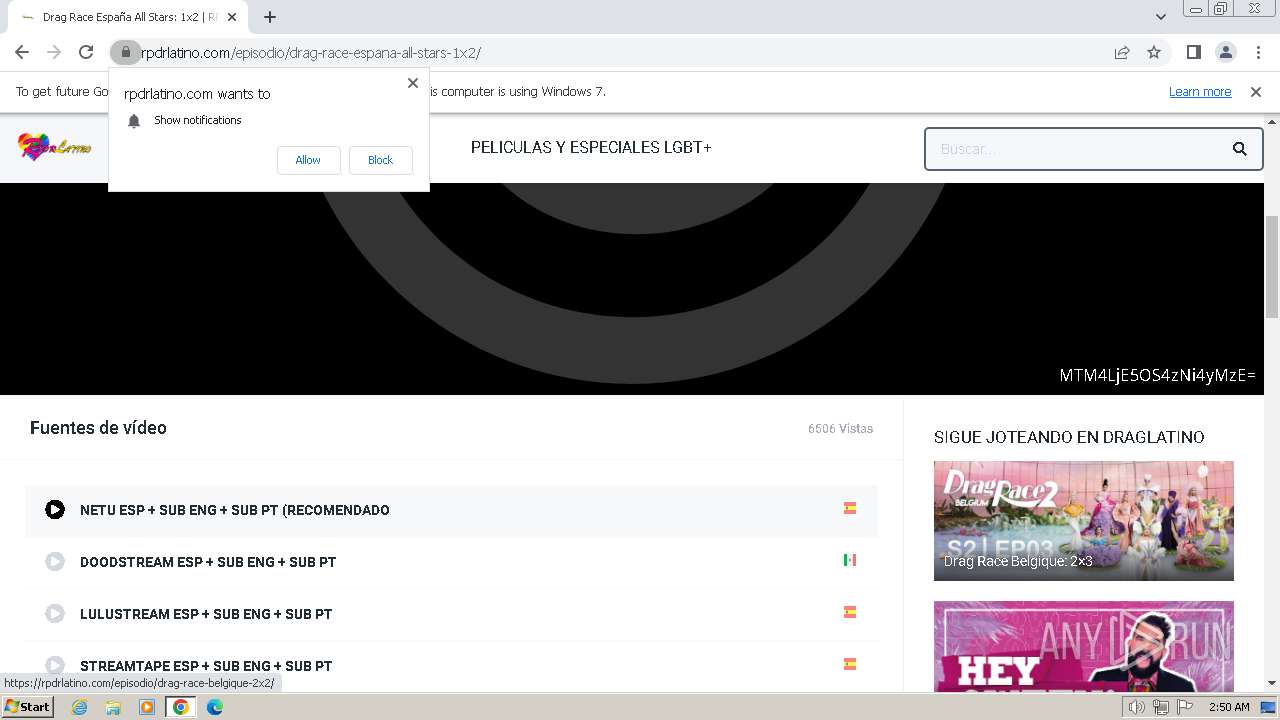Select DOODSTREAM ESP source play icon

coord(55,562)
